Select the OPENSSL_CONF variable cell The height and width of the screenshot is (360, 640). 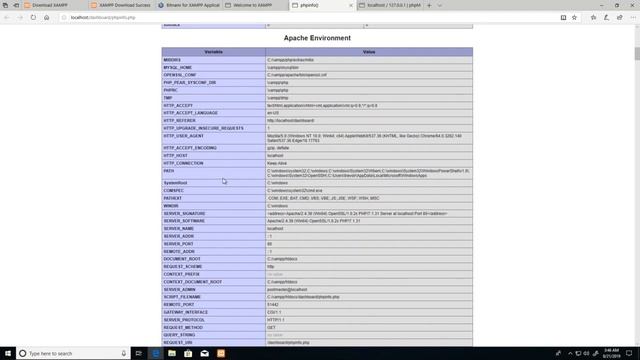point(213,75)
